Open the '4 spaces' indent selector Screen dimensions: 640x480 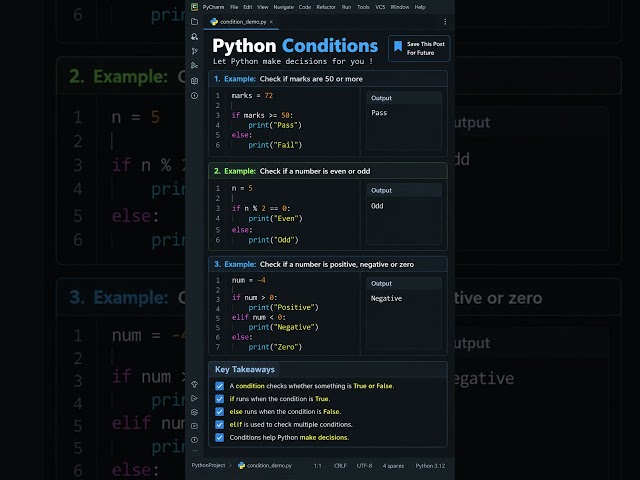click(393, 466)
